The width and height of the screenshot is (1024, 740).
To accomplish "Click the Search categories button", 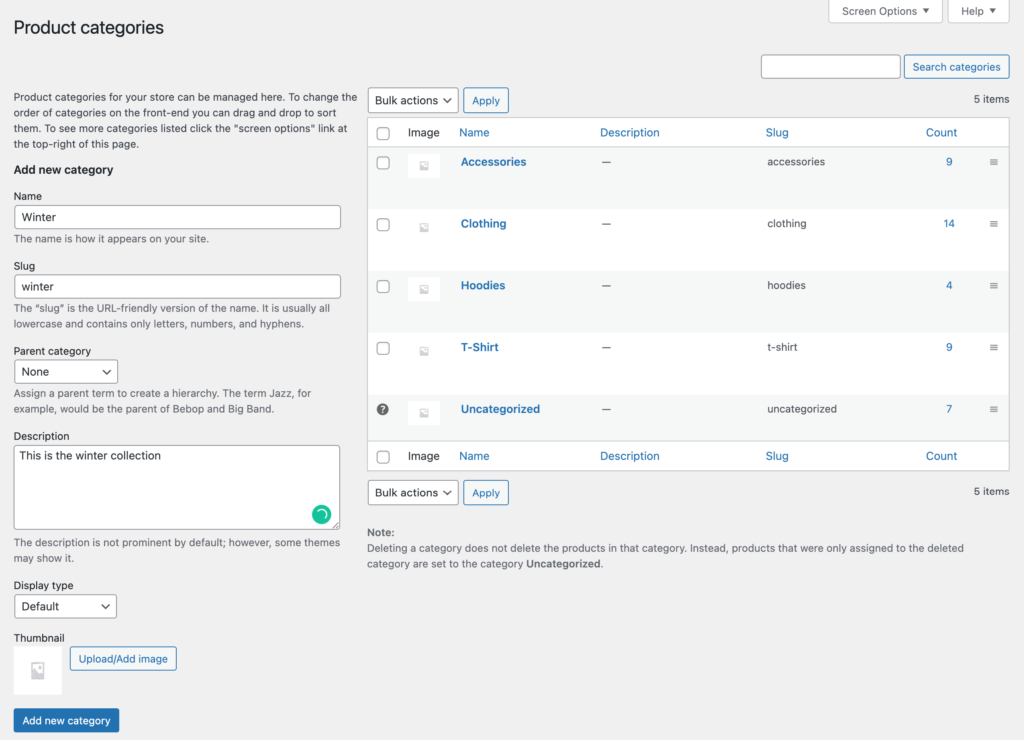I will click(x=955, y=67).
